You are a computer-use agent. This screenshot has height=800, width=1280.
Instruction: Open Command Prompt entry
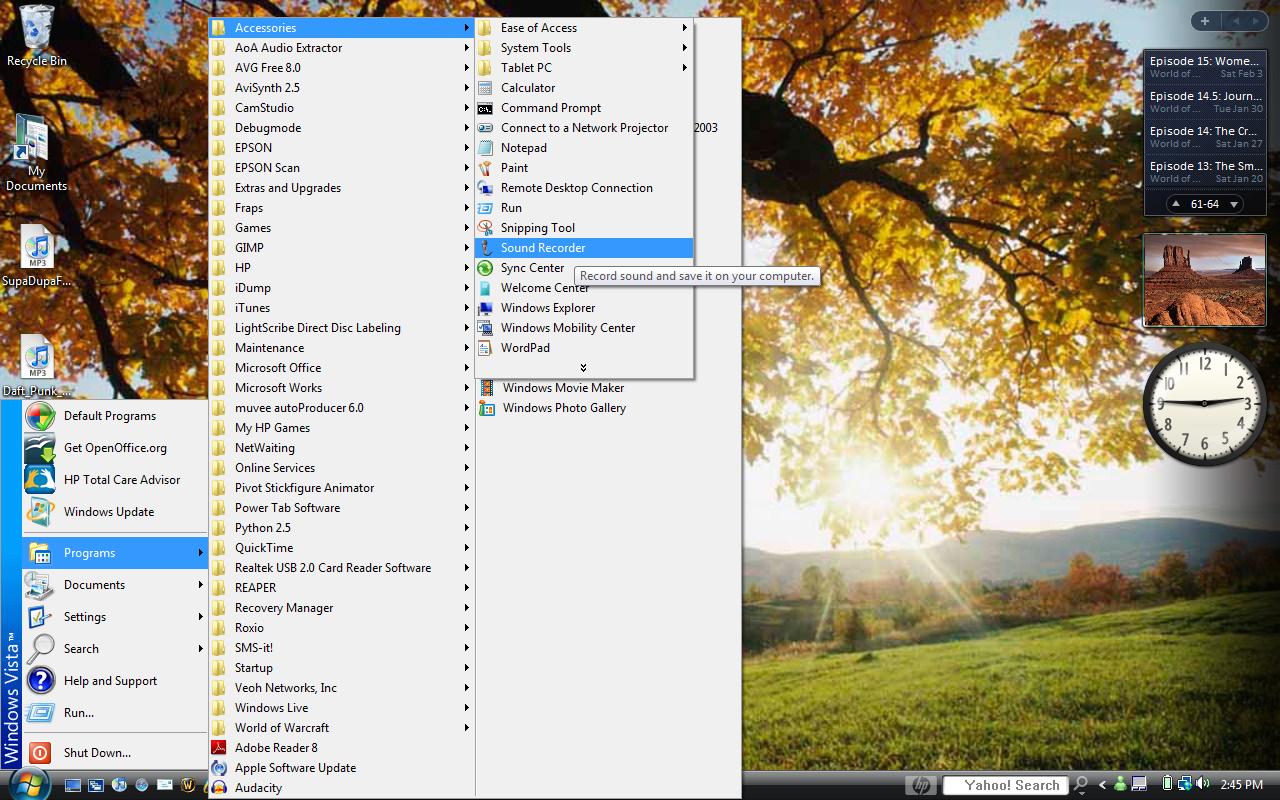coord(584,108)
